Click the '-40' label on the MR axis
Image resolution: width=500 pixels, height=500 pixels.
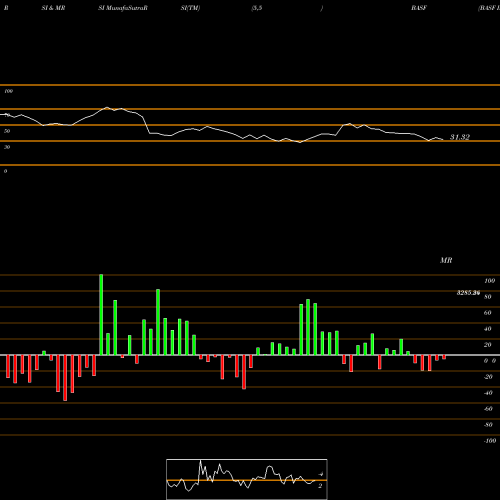click(x=488, y=393)
